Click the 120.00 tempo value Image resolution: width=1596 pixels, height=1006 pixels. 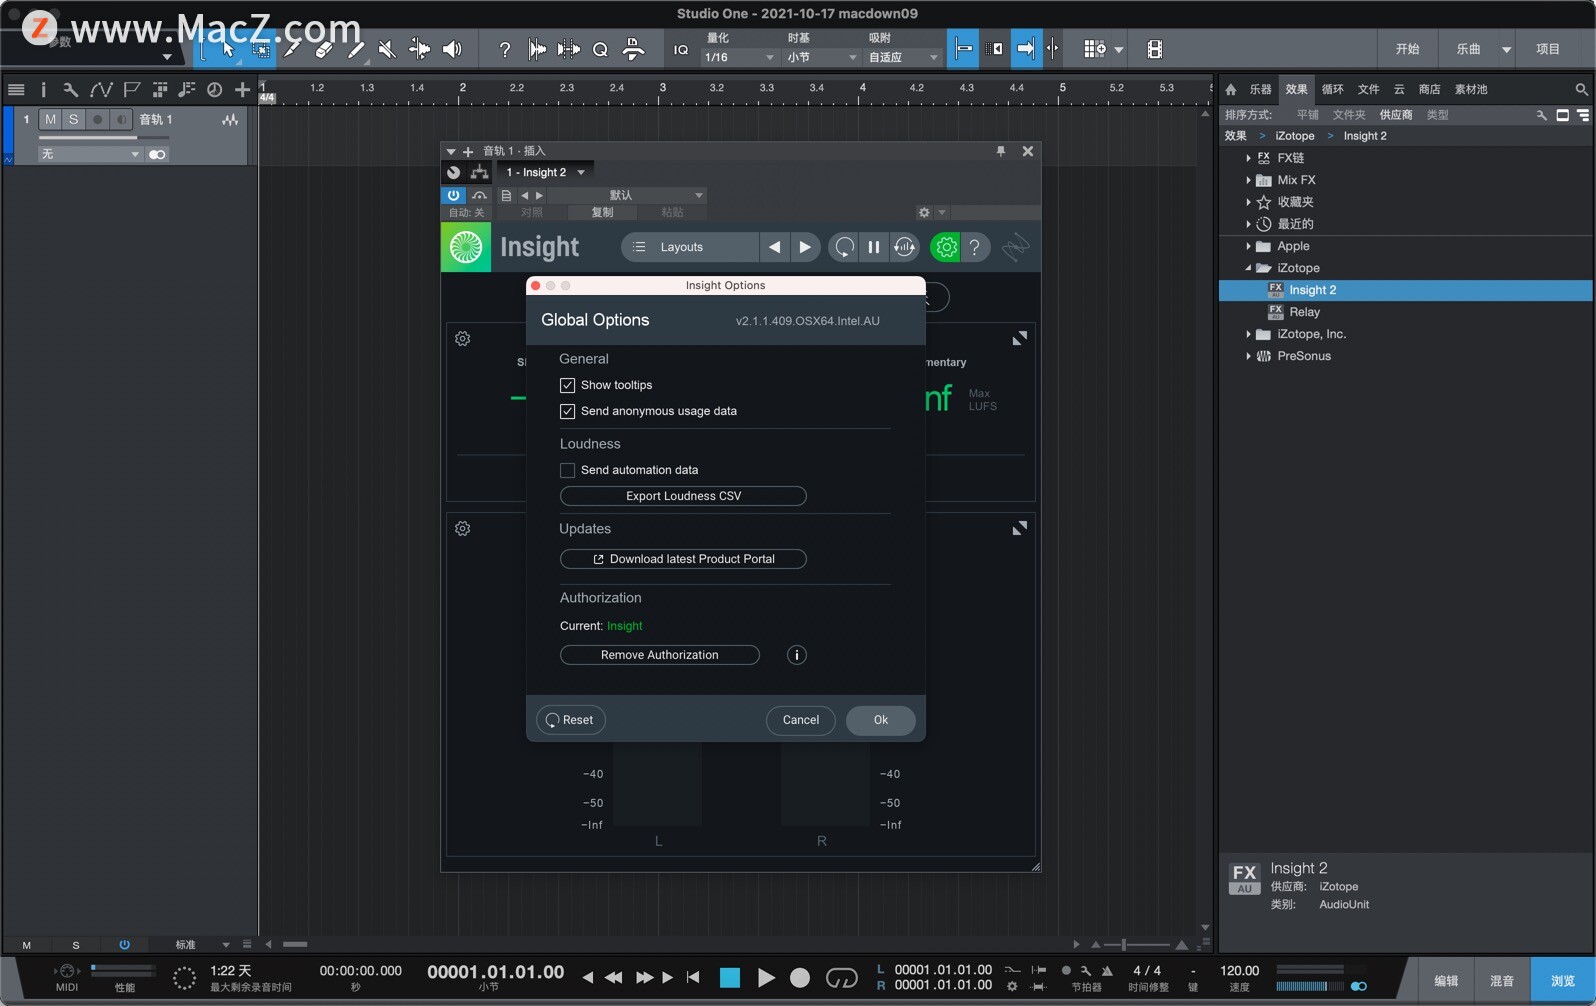1240,971
